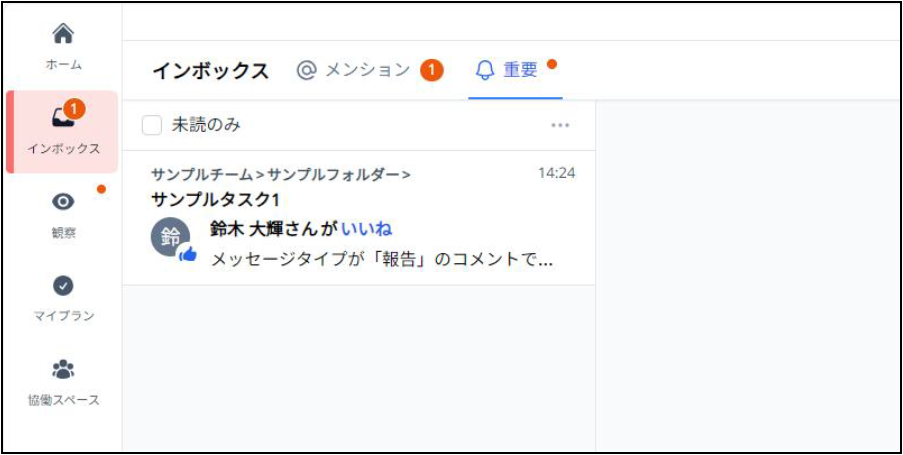The image size is (903, 455).
Task: Select the マイプラン checkmark icon
Action: coord(63,286)
